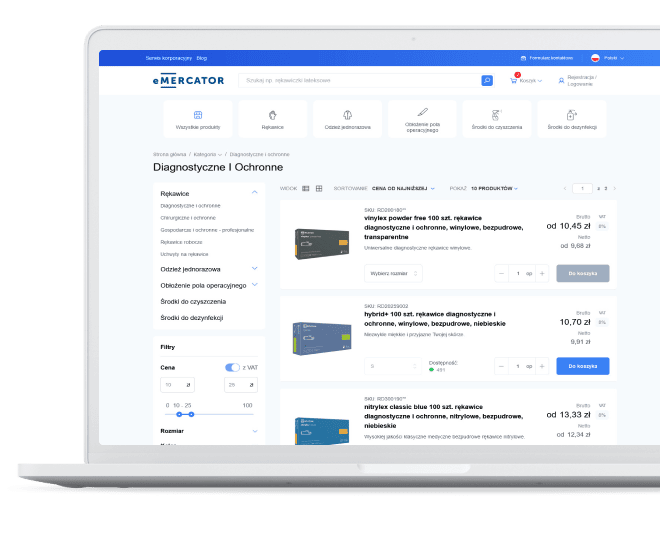
Task: Open Odzież jednorazowa category tile
Action: click(x=348, y=119)
